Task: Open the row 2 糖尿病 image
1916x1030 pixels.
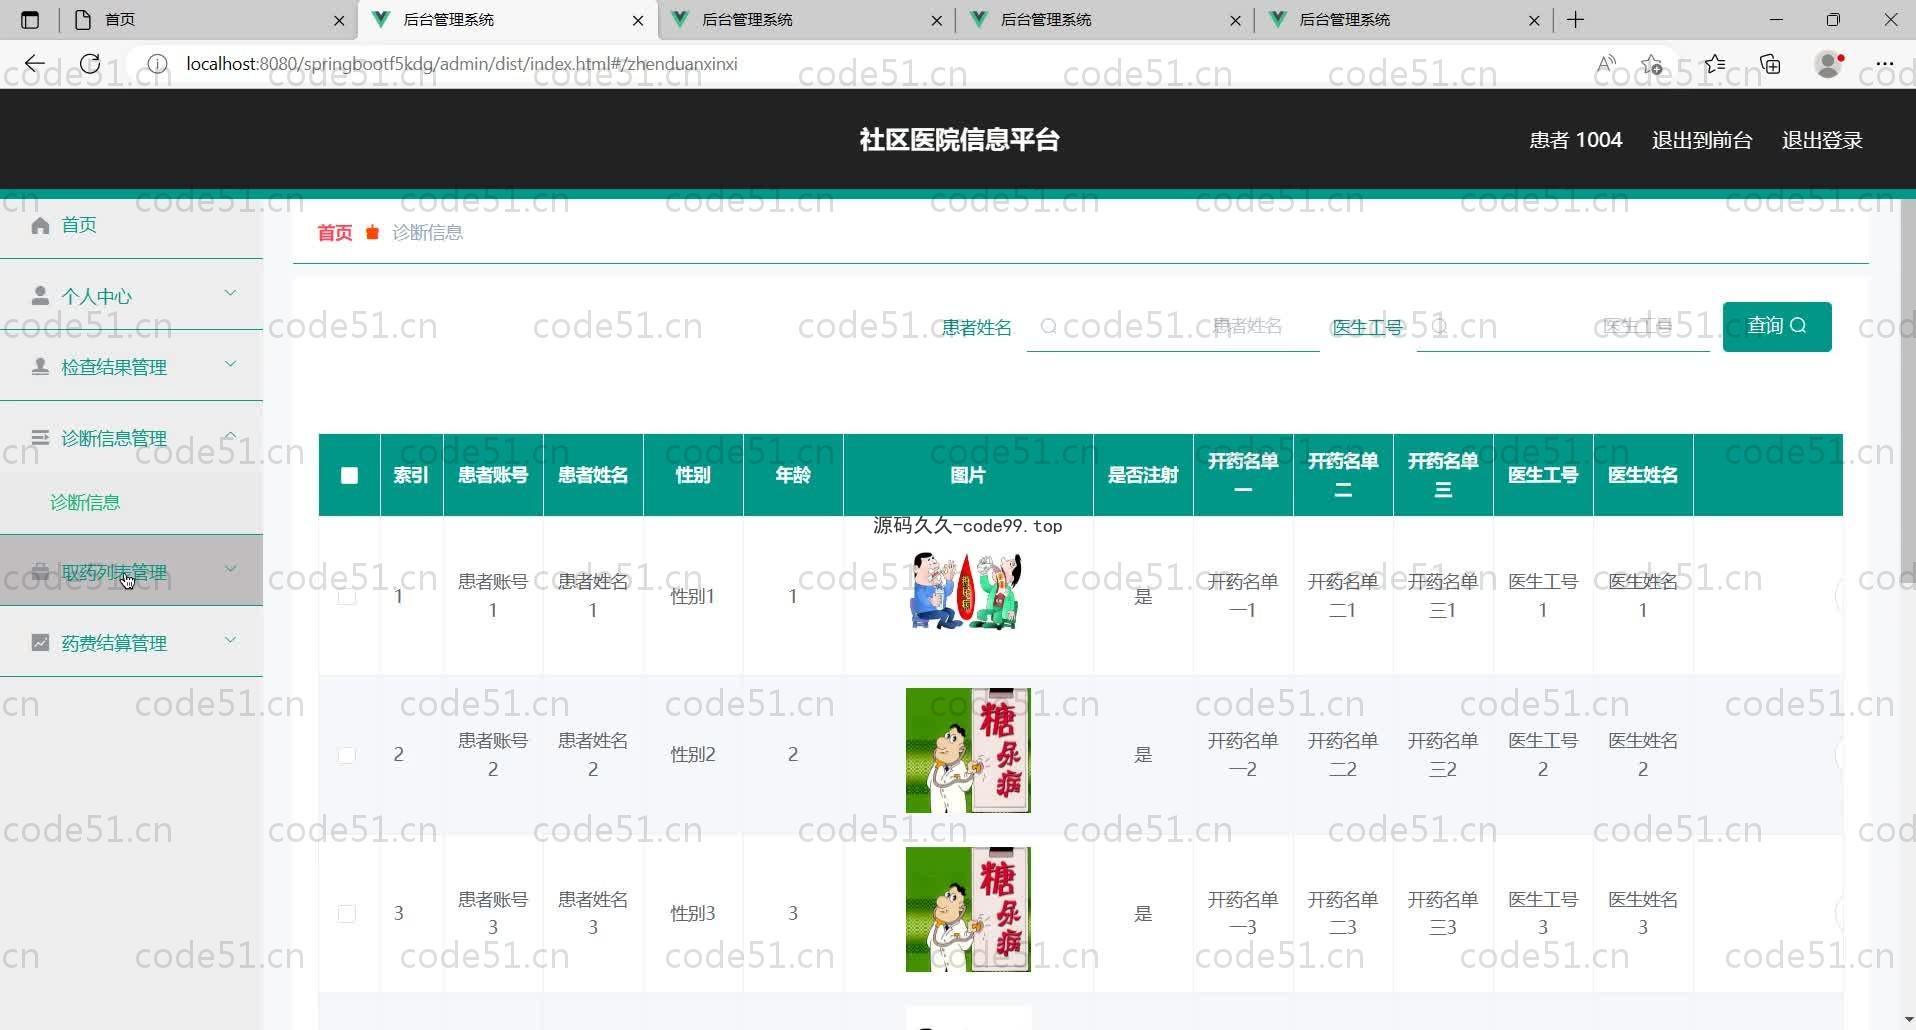Action: [968, 751]
